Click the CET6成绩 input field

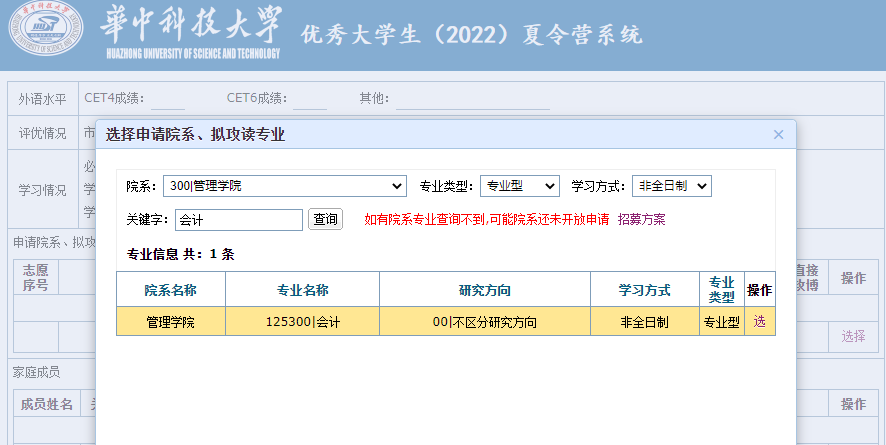point(310,99)
